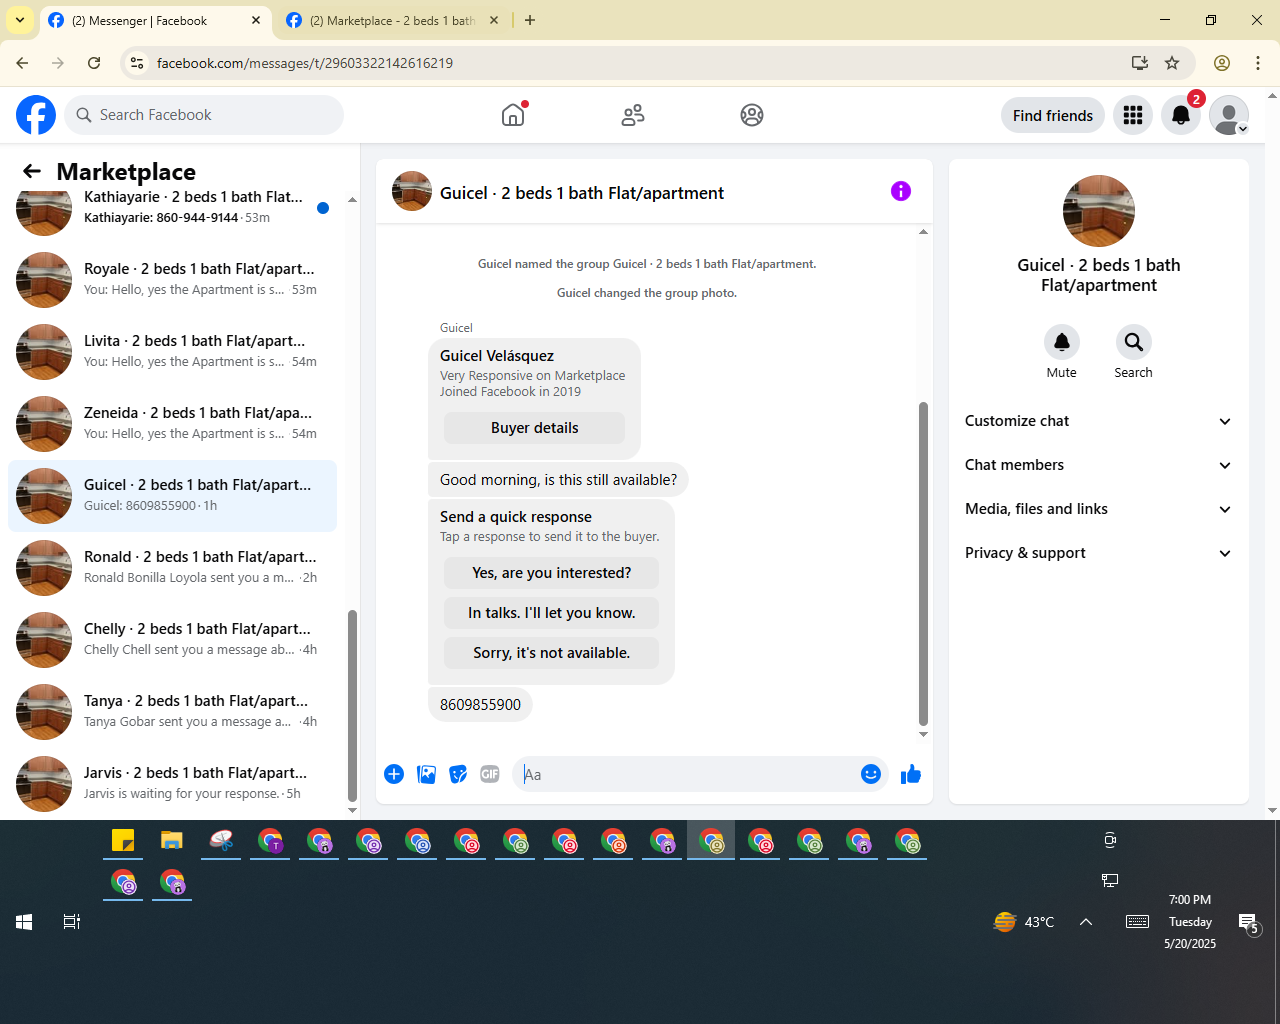The image size is (1280, 1024).
Task: Choose a GIF icon in composer
Action: [x=490, y=774]
